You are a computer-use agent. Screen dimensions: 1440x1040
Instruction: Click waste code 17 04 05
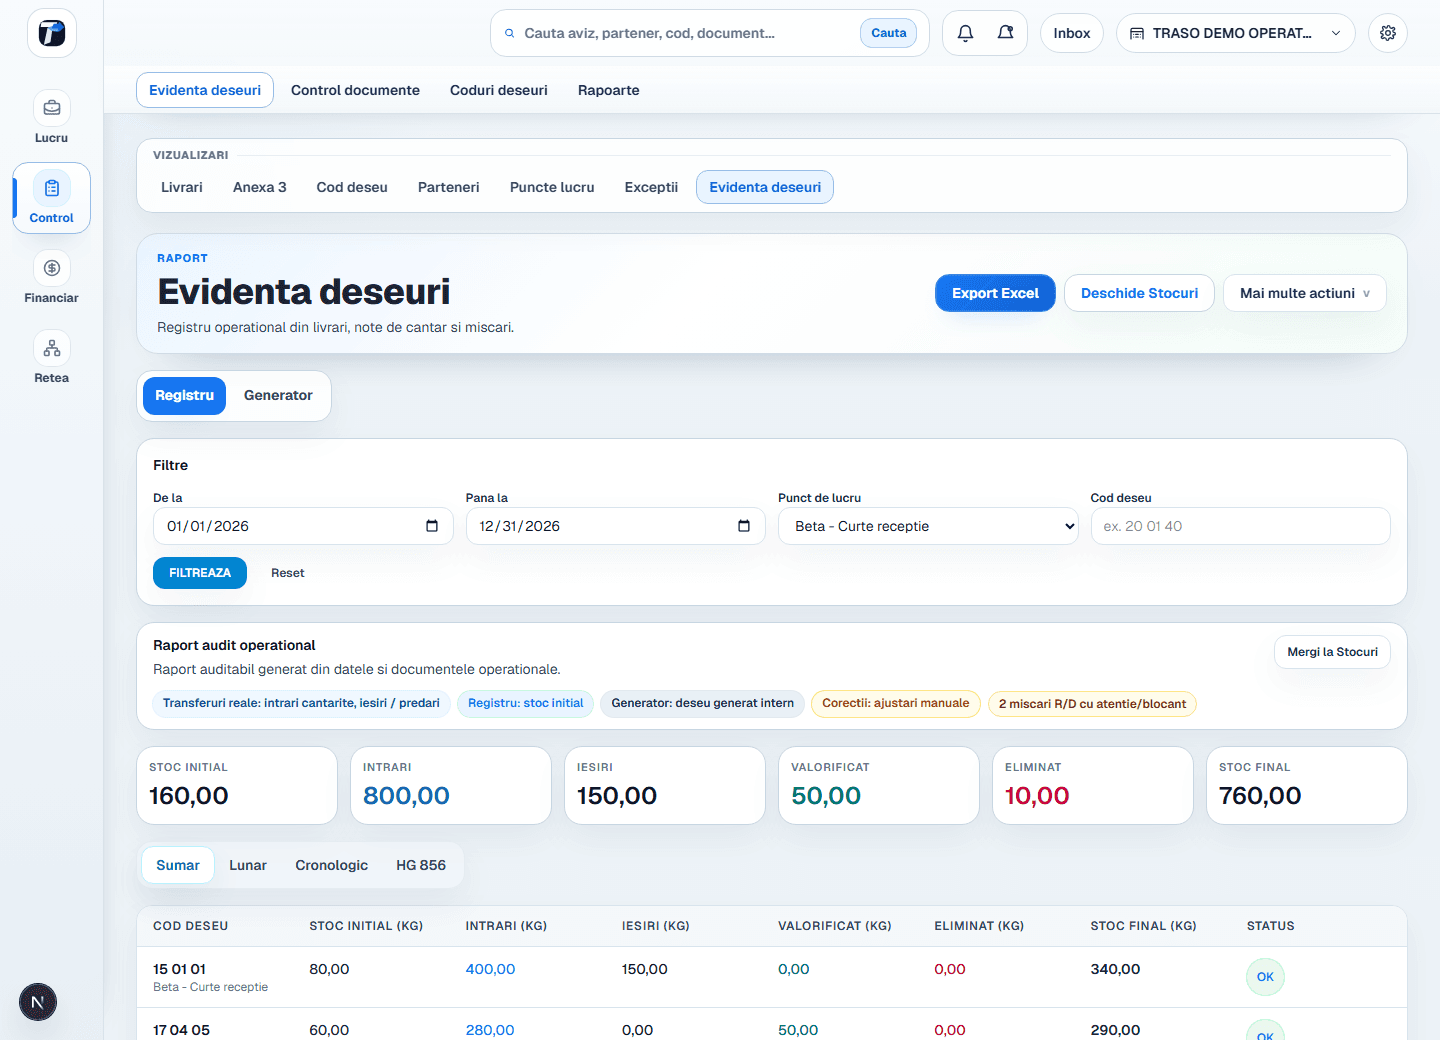(x=181, y=1030)
